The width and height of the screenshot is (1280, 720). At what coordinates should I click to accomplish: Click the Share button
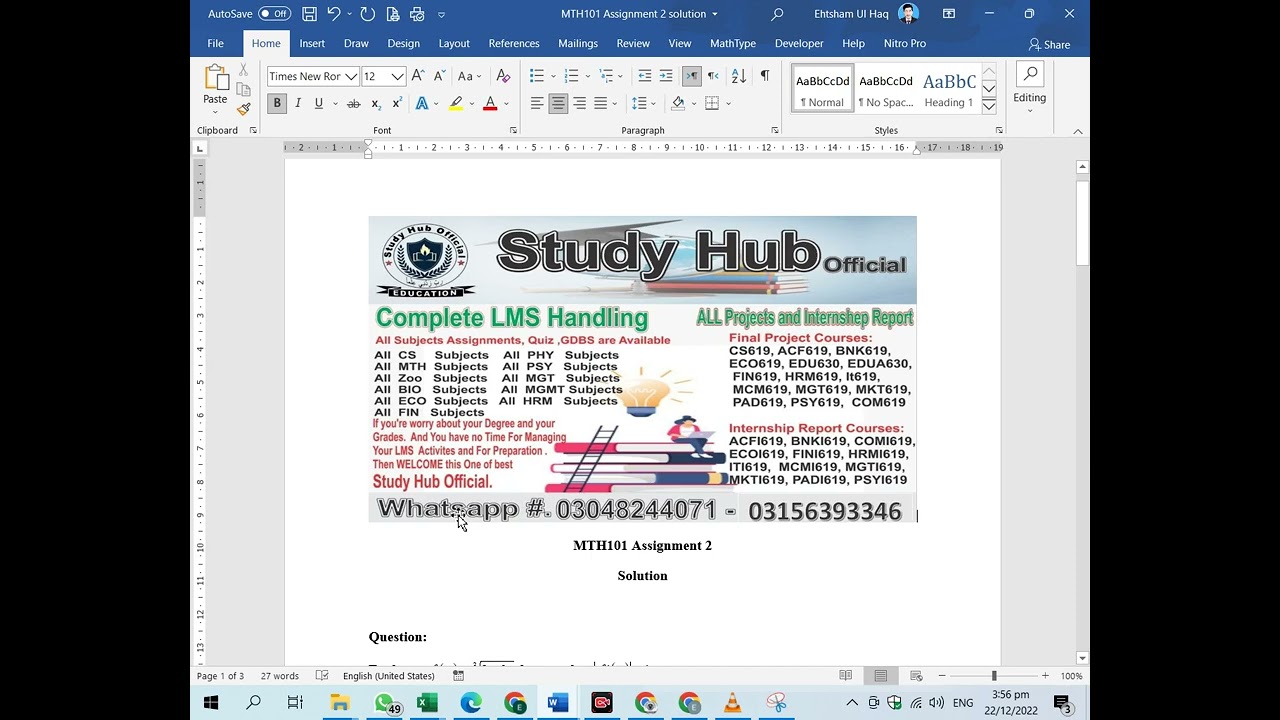click(x=1049, y=45)
